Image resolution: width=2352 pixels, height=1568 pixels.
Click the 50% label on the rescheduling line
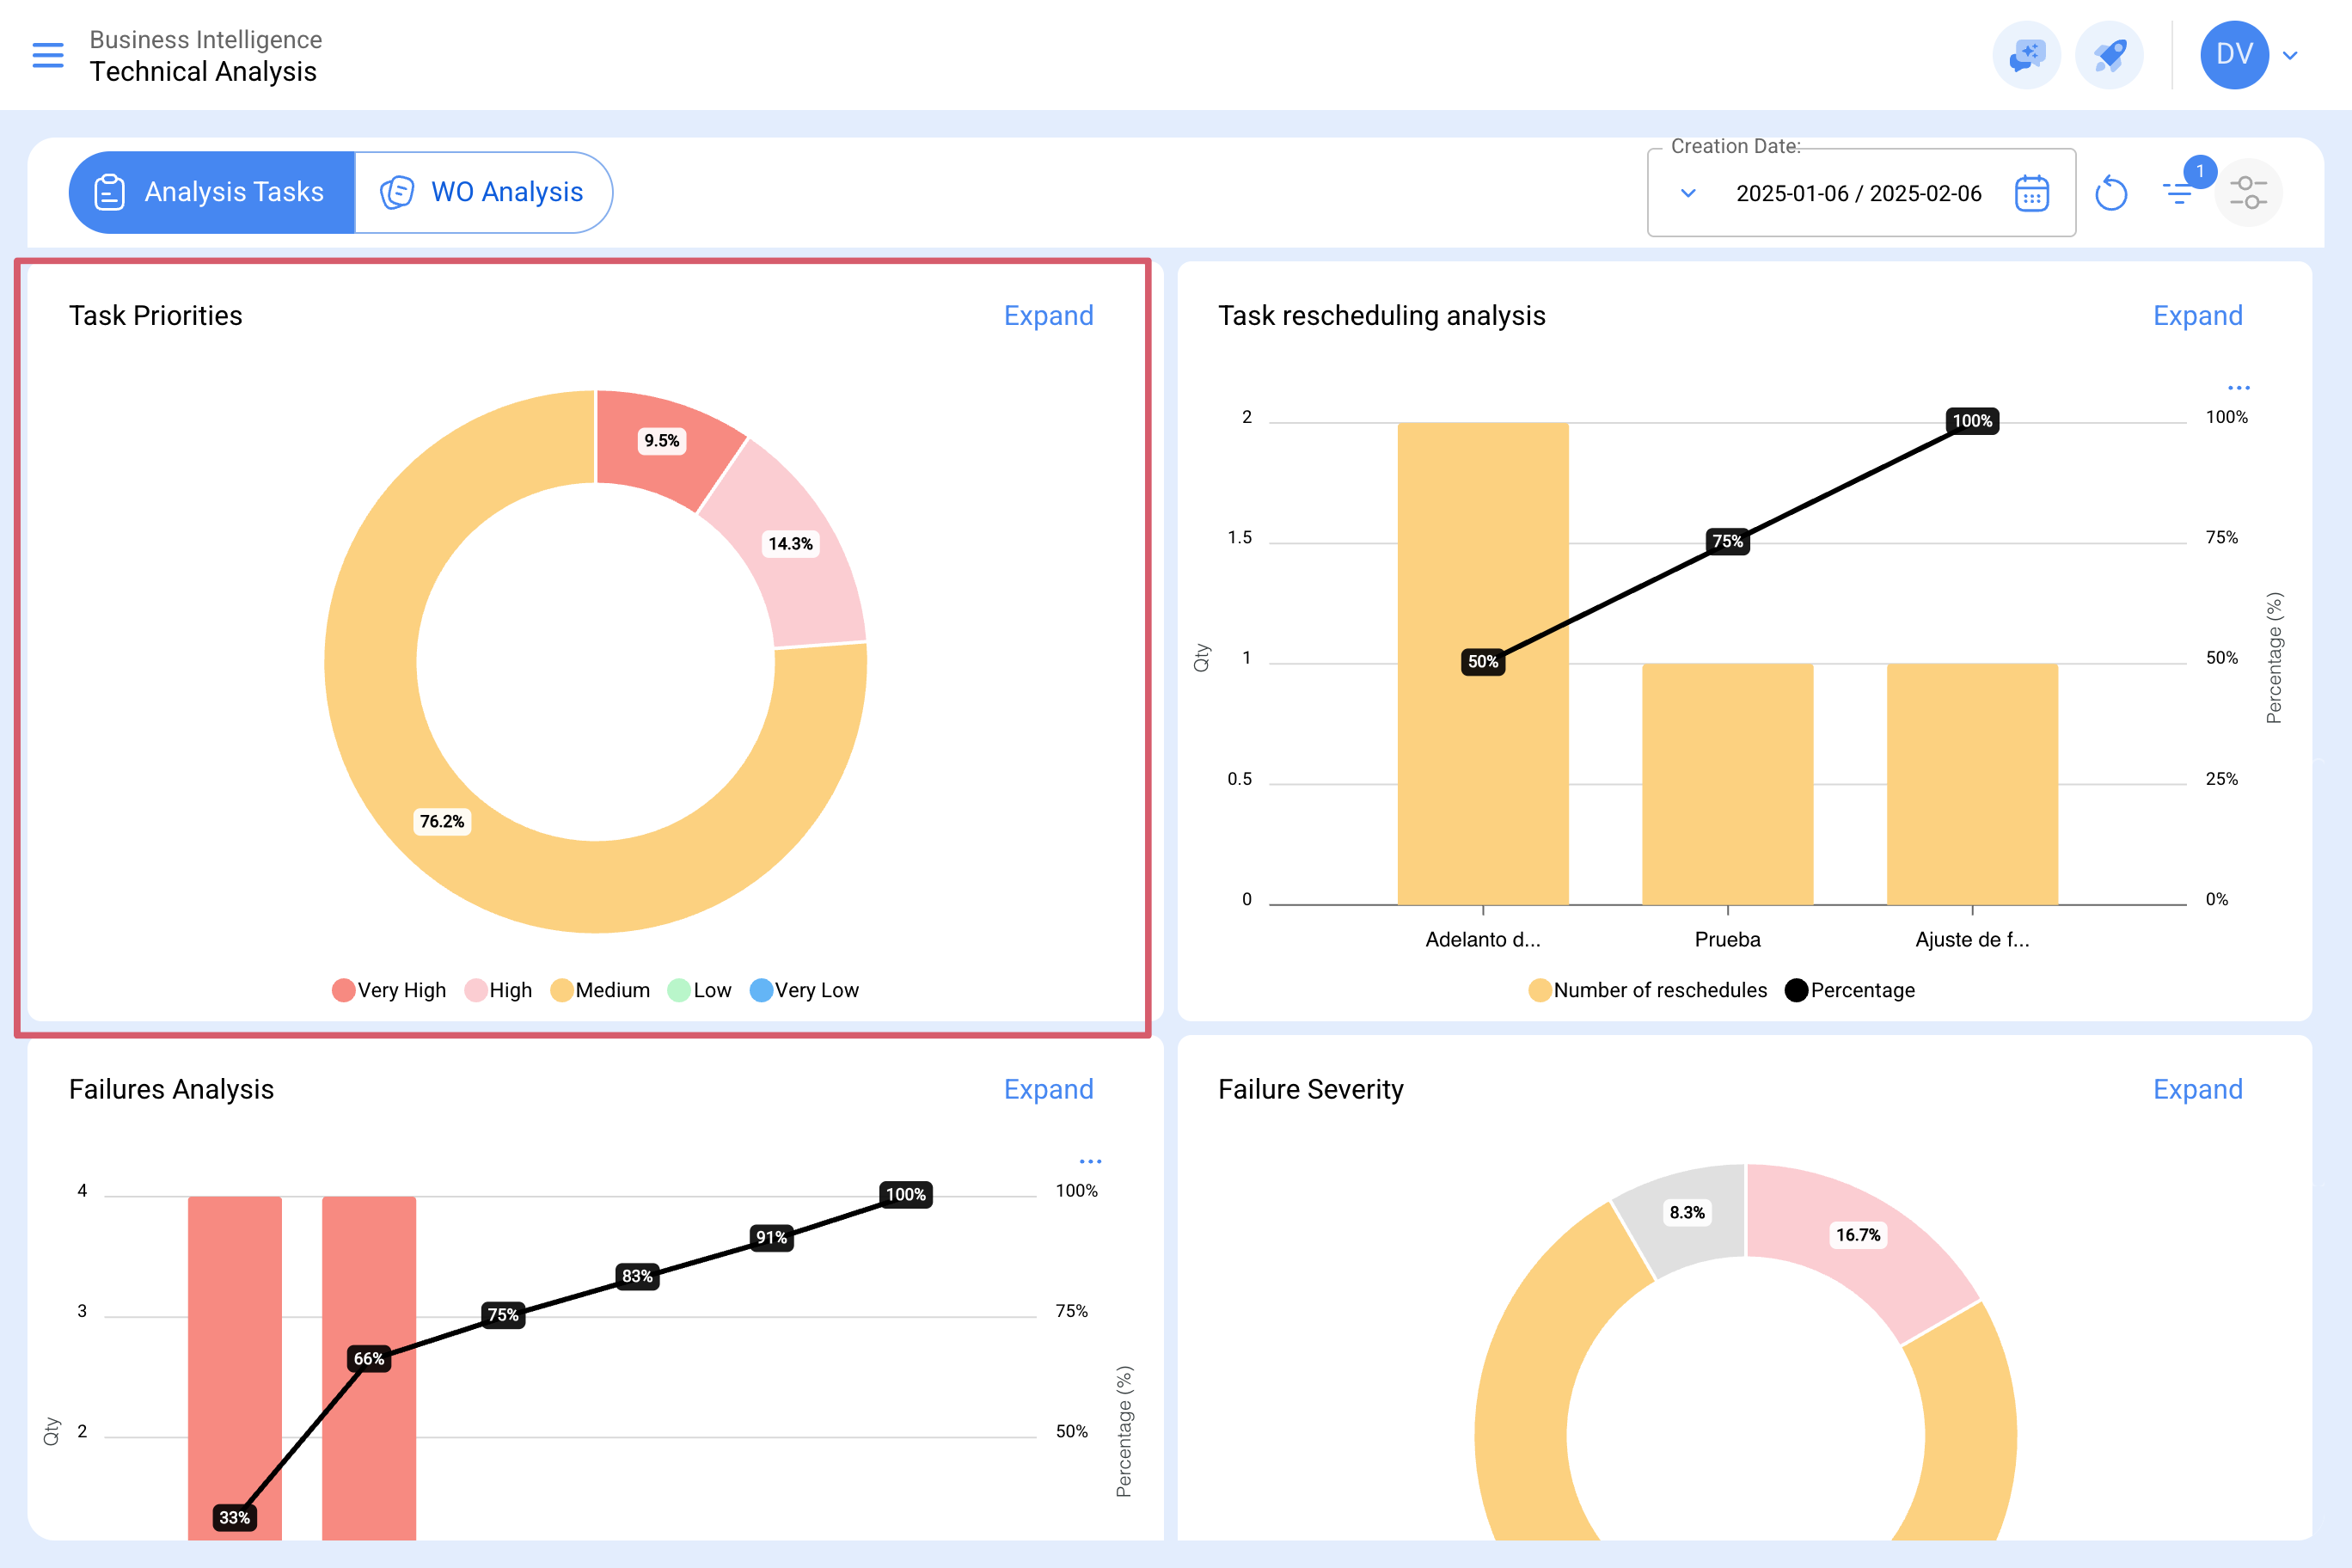coord(1483,662)
